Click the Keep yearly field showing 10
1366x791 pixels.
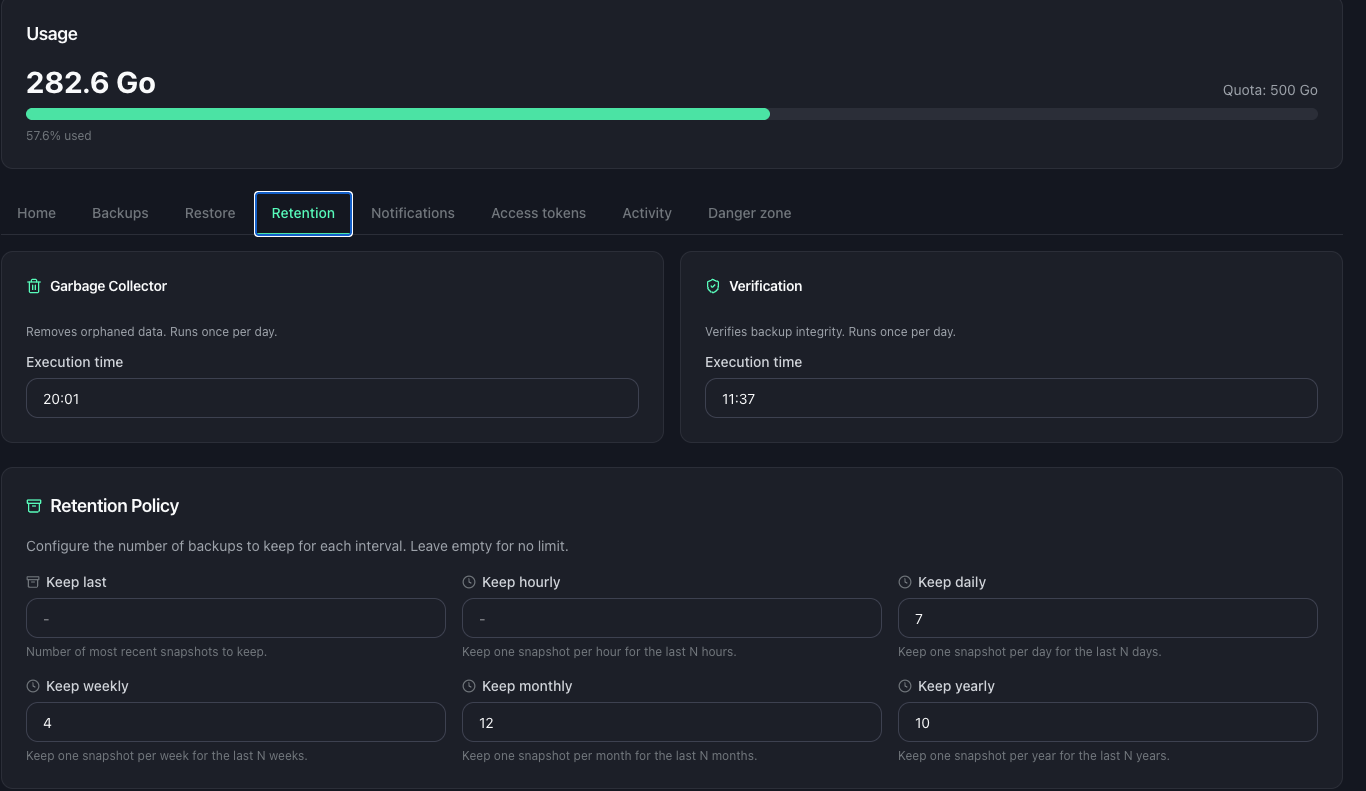click(1108, 722)
